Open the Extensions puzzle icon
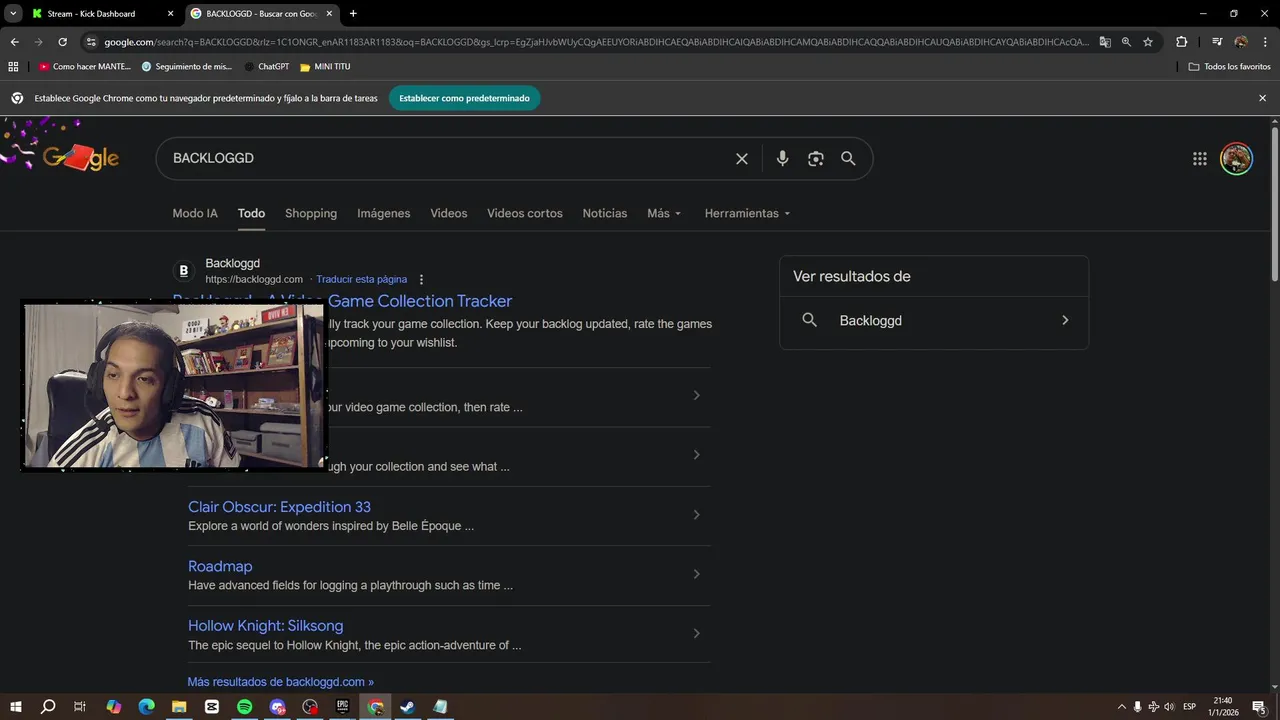 [1182, 42]
